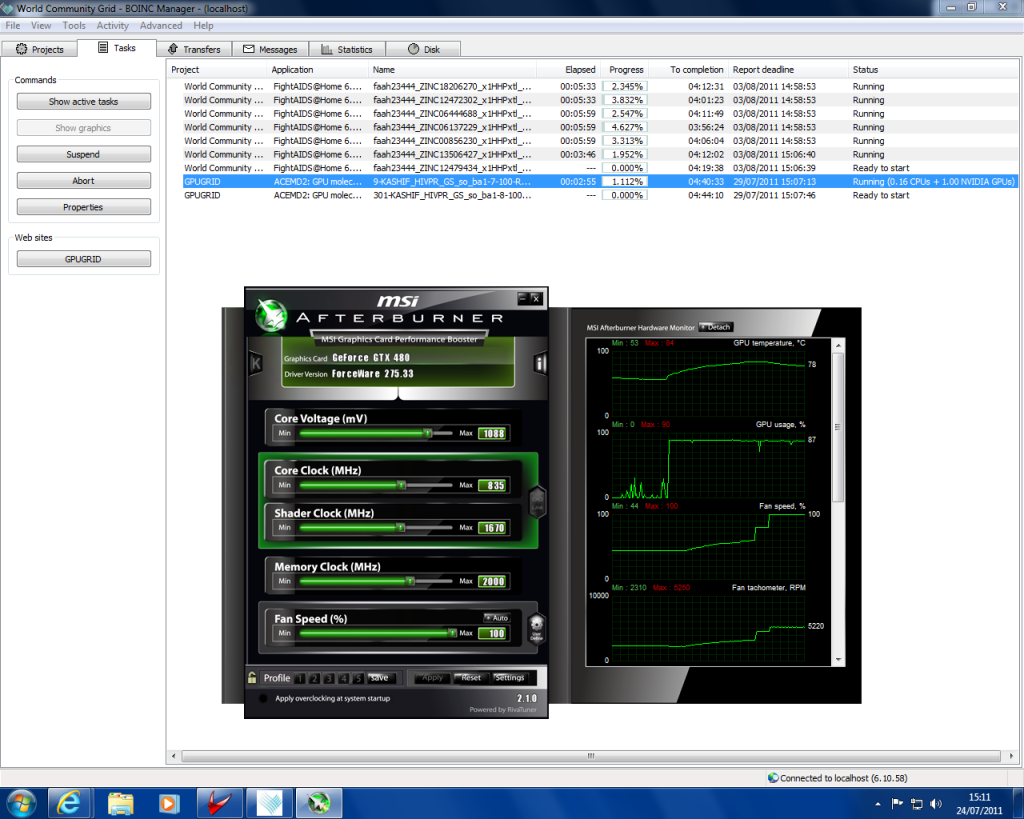This screenshot has width=1024, height=819.
Task: Switch to the Transfers tab
Action: click(x=194, y=49)
